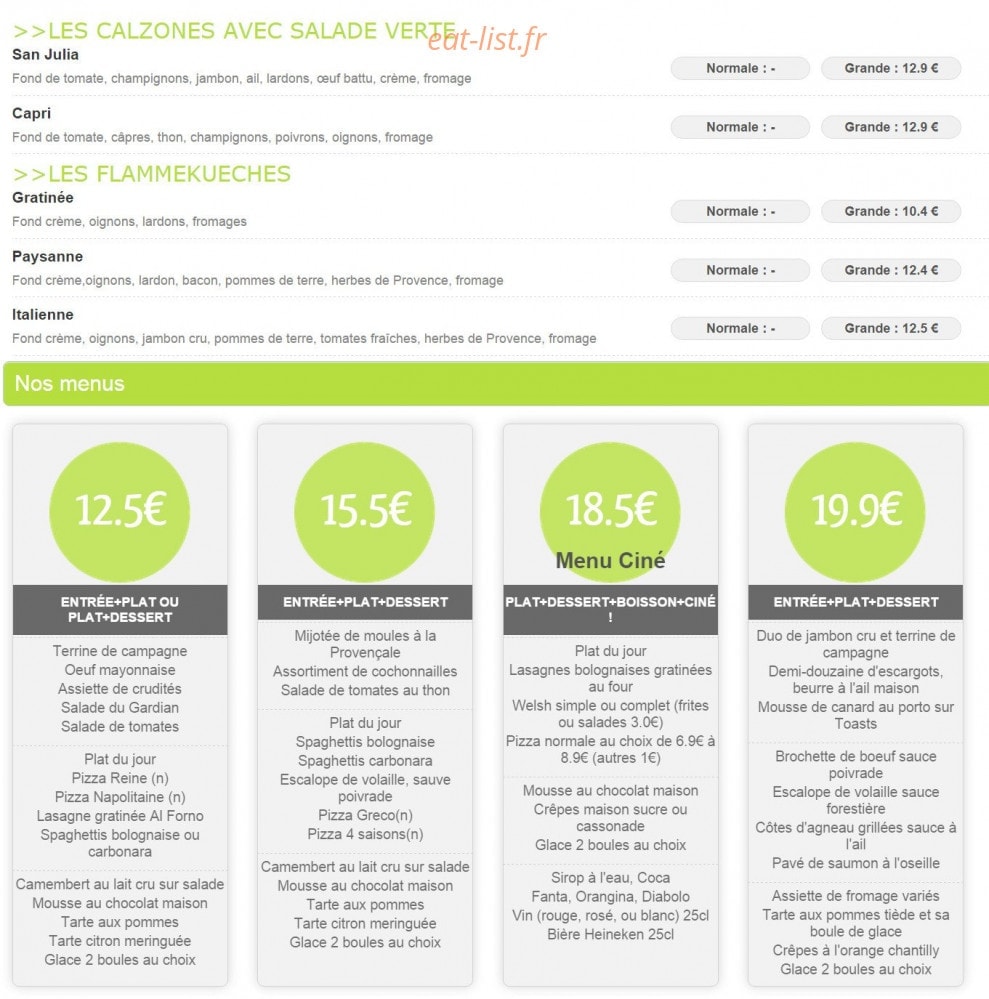989x999 pixels.
Task: Select the Paysanne flammekueche item title
Action: (x=47, y=257)
